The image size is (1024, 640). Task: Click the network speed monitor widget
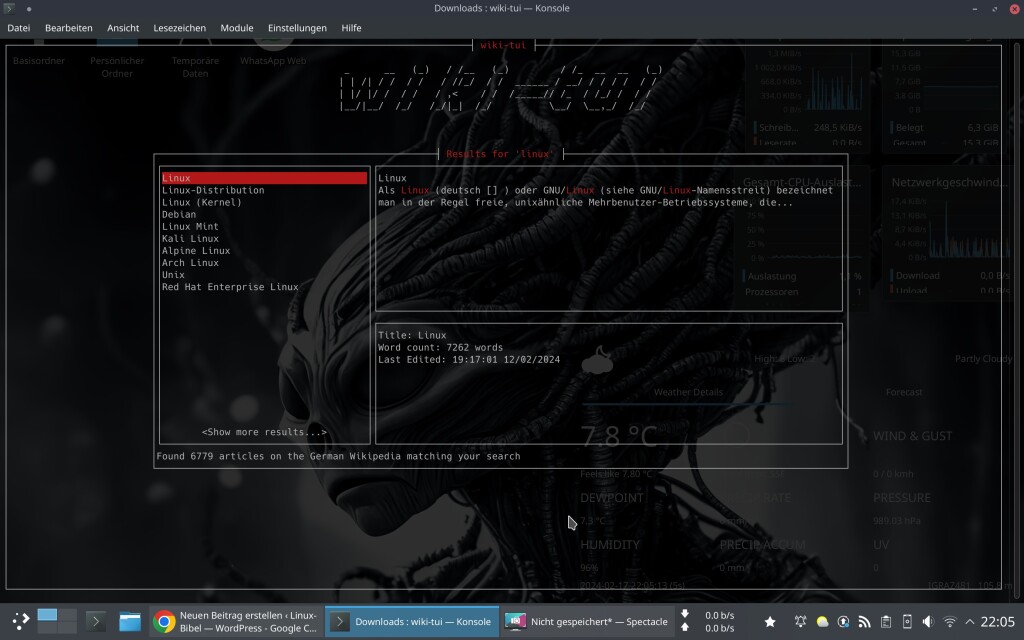tap(708, 621)
